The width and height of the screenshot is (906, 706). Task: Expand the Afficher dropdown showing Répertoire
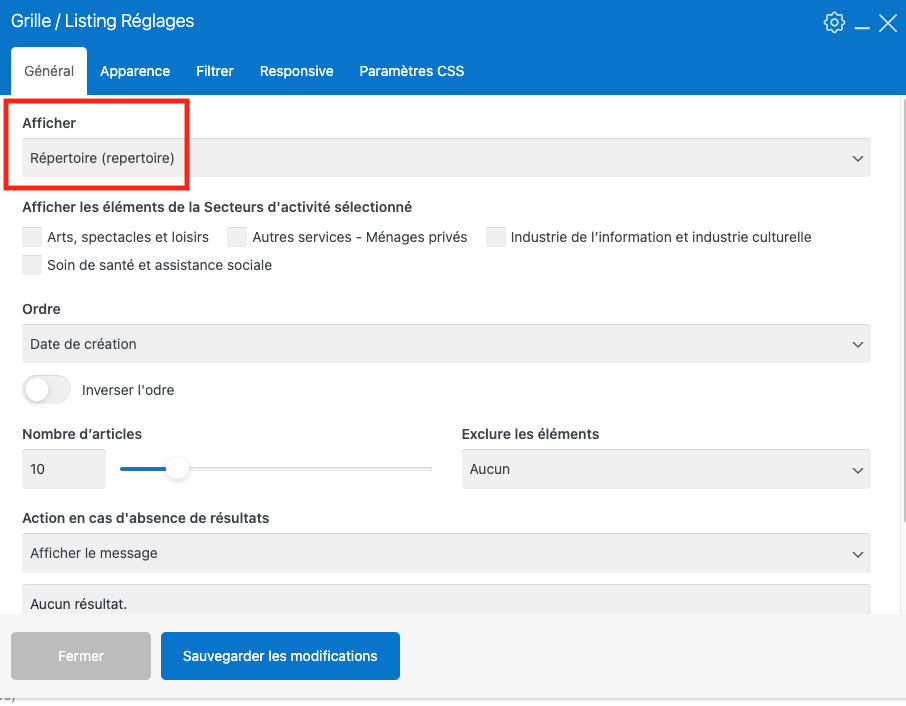click(446, 158)
